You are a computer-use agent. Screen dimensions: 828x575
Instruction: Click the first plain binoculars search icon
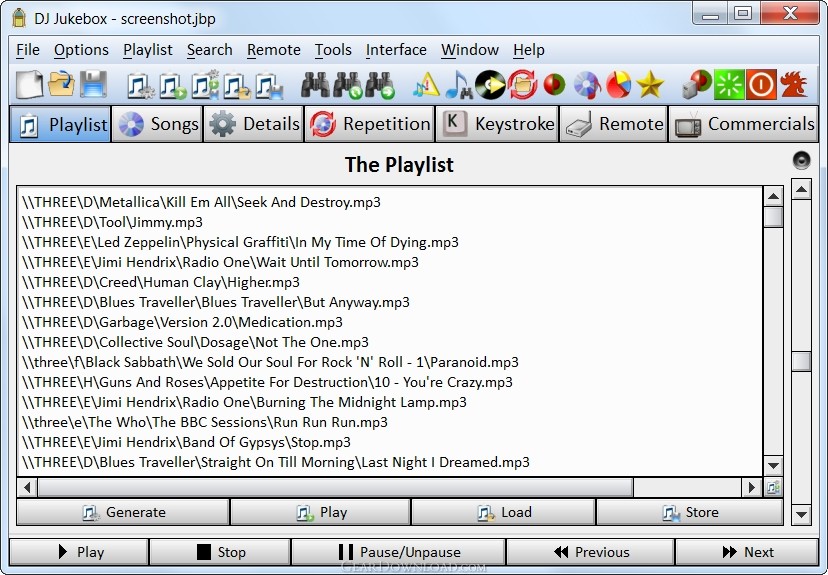click(x=315, y=85)
